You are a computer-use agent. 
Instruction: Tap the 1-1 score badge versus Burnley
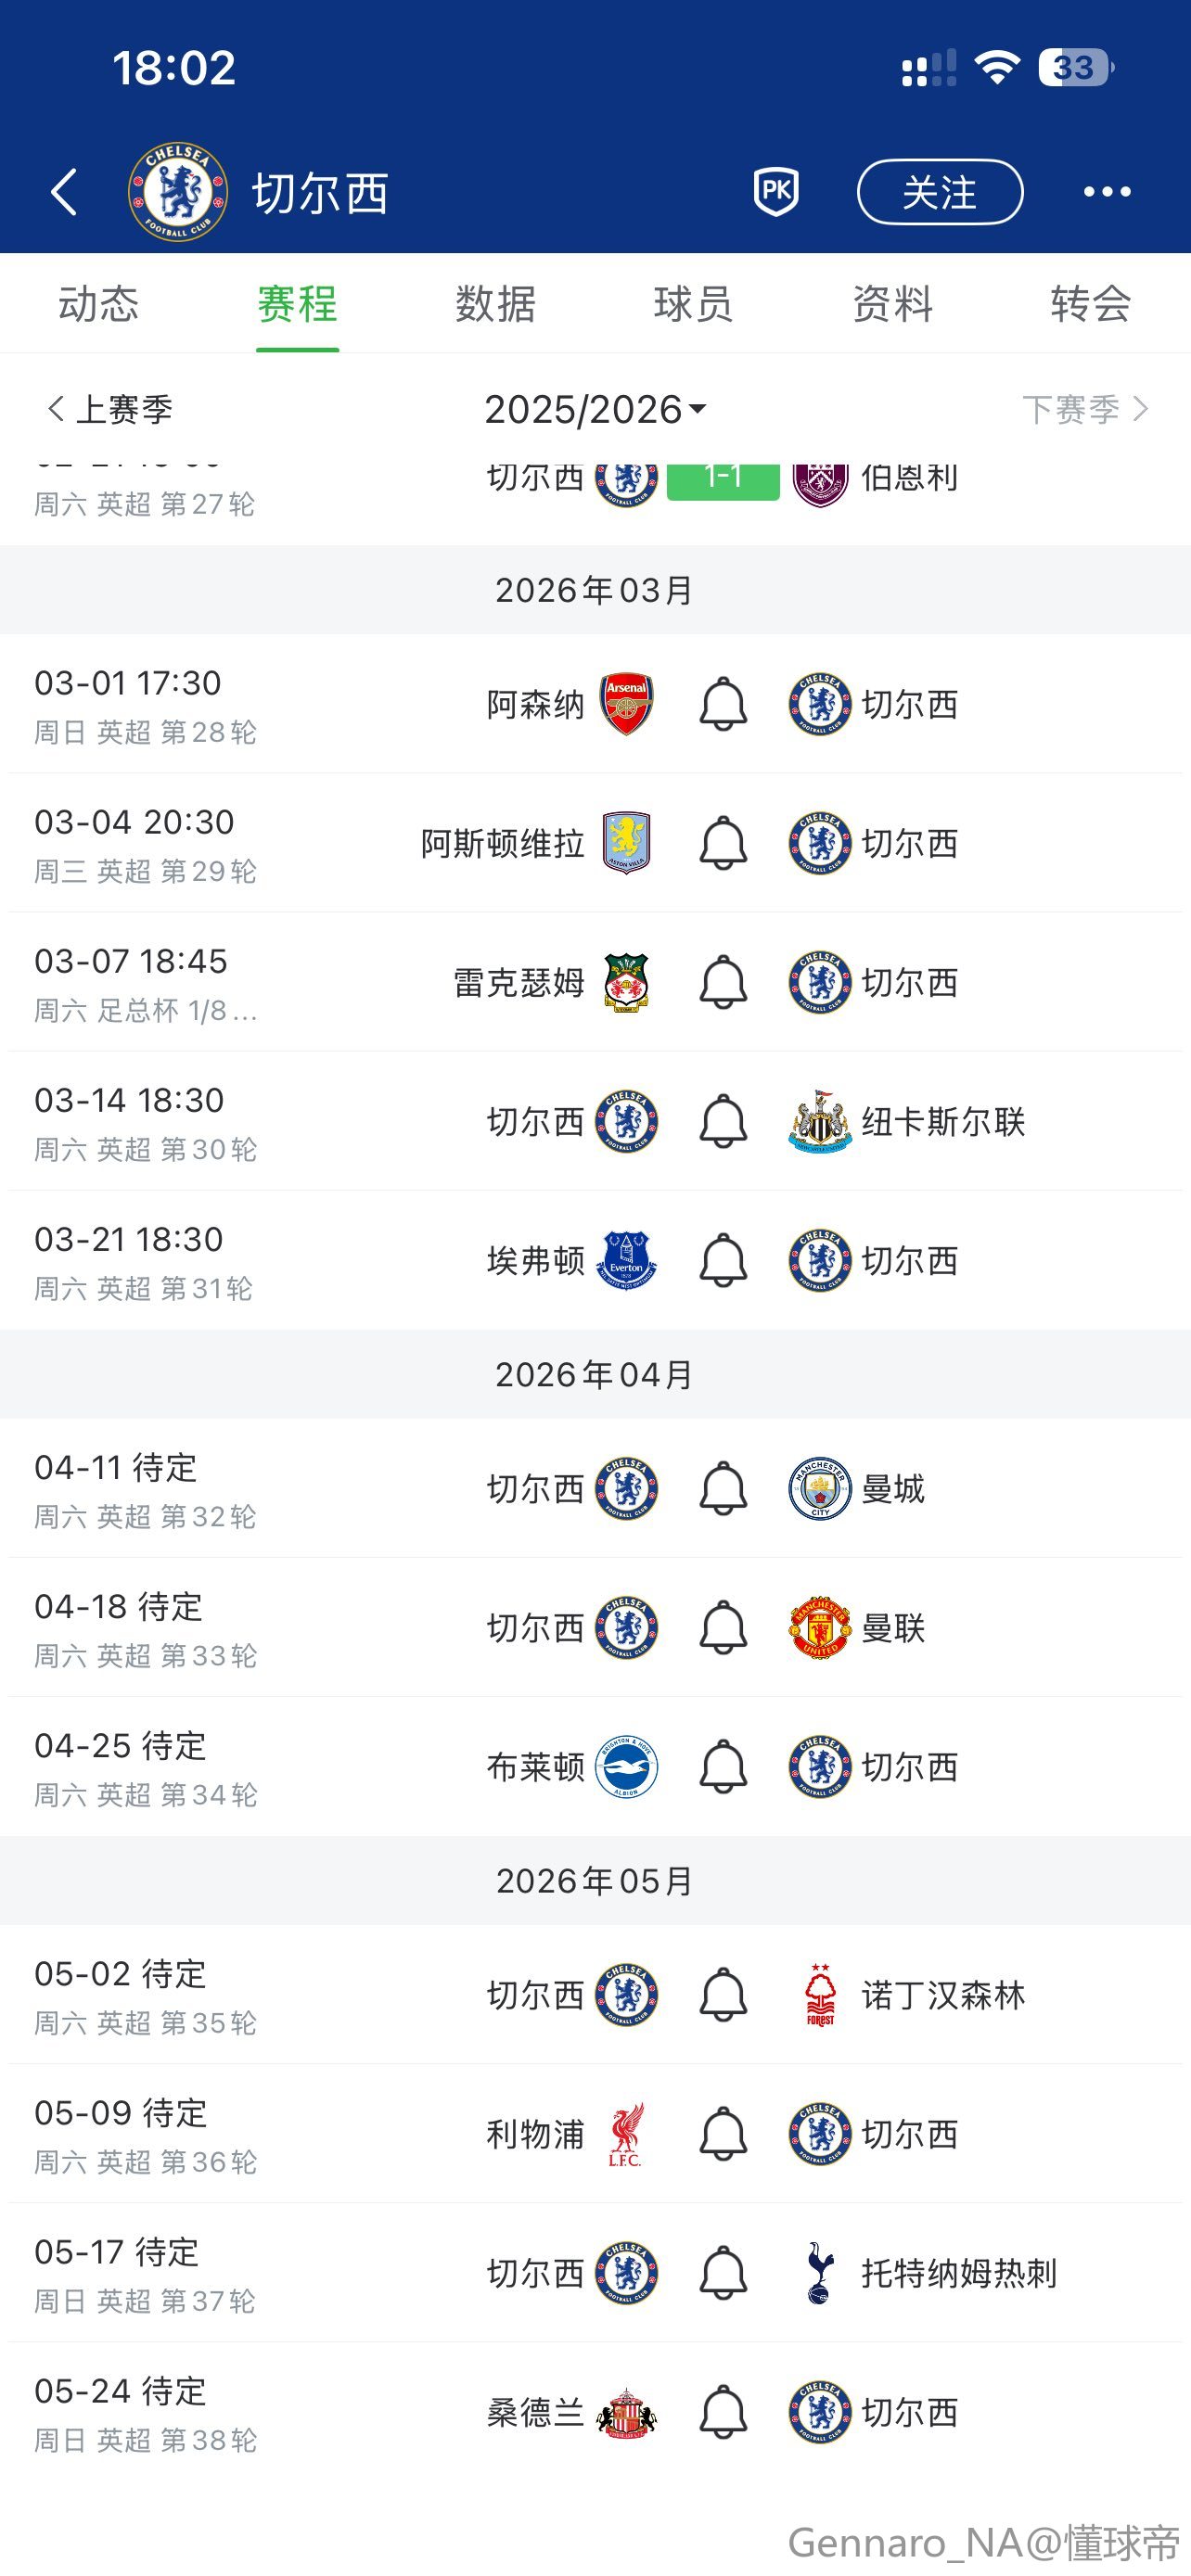[x=723, y=482]
